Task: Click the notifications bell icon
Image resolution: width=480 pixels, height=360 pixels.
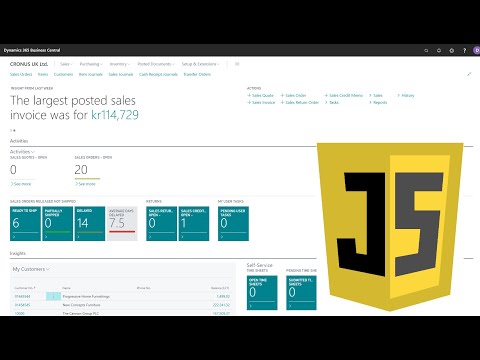Action: [x=439, y=51]
